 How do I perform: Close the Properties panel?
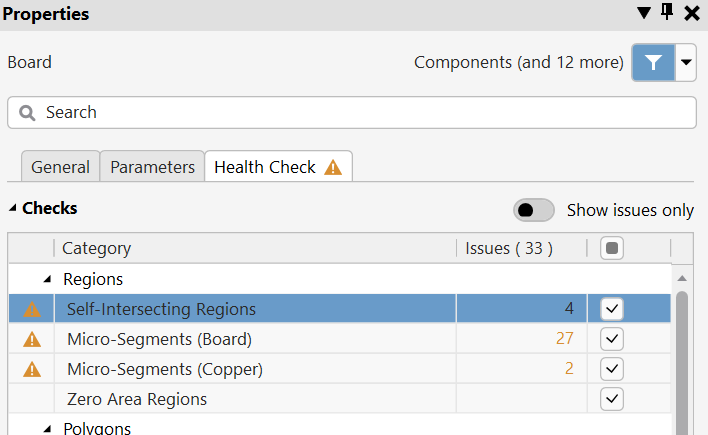point(692,13)
